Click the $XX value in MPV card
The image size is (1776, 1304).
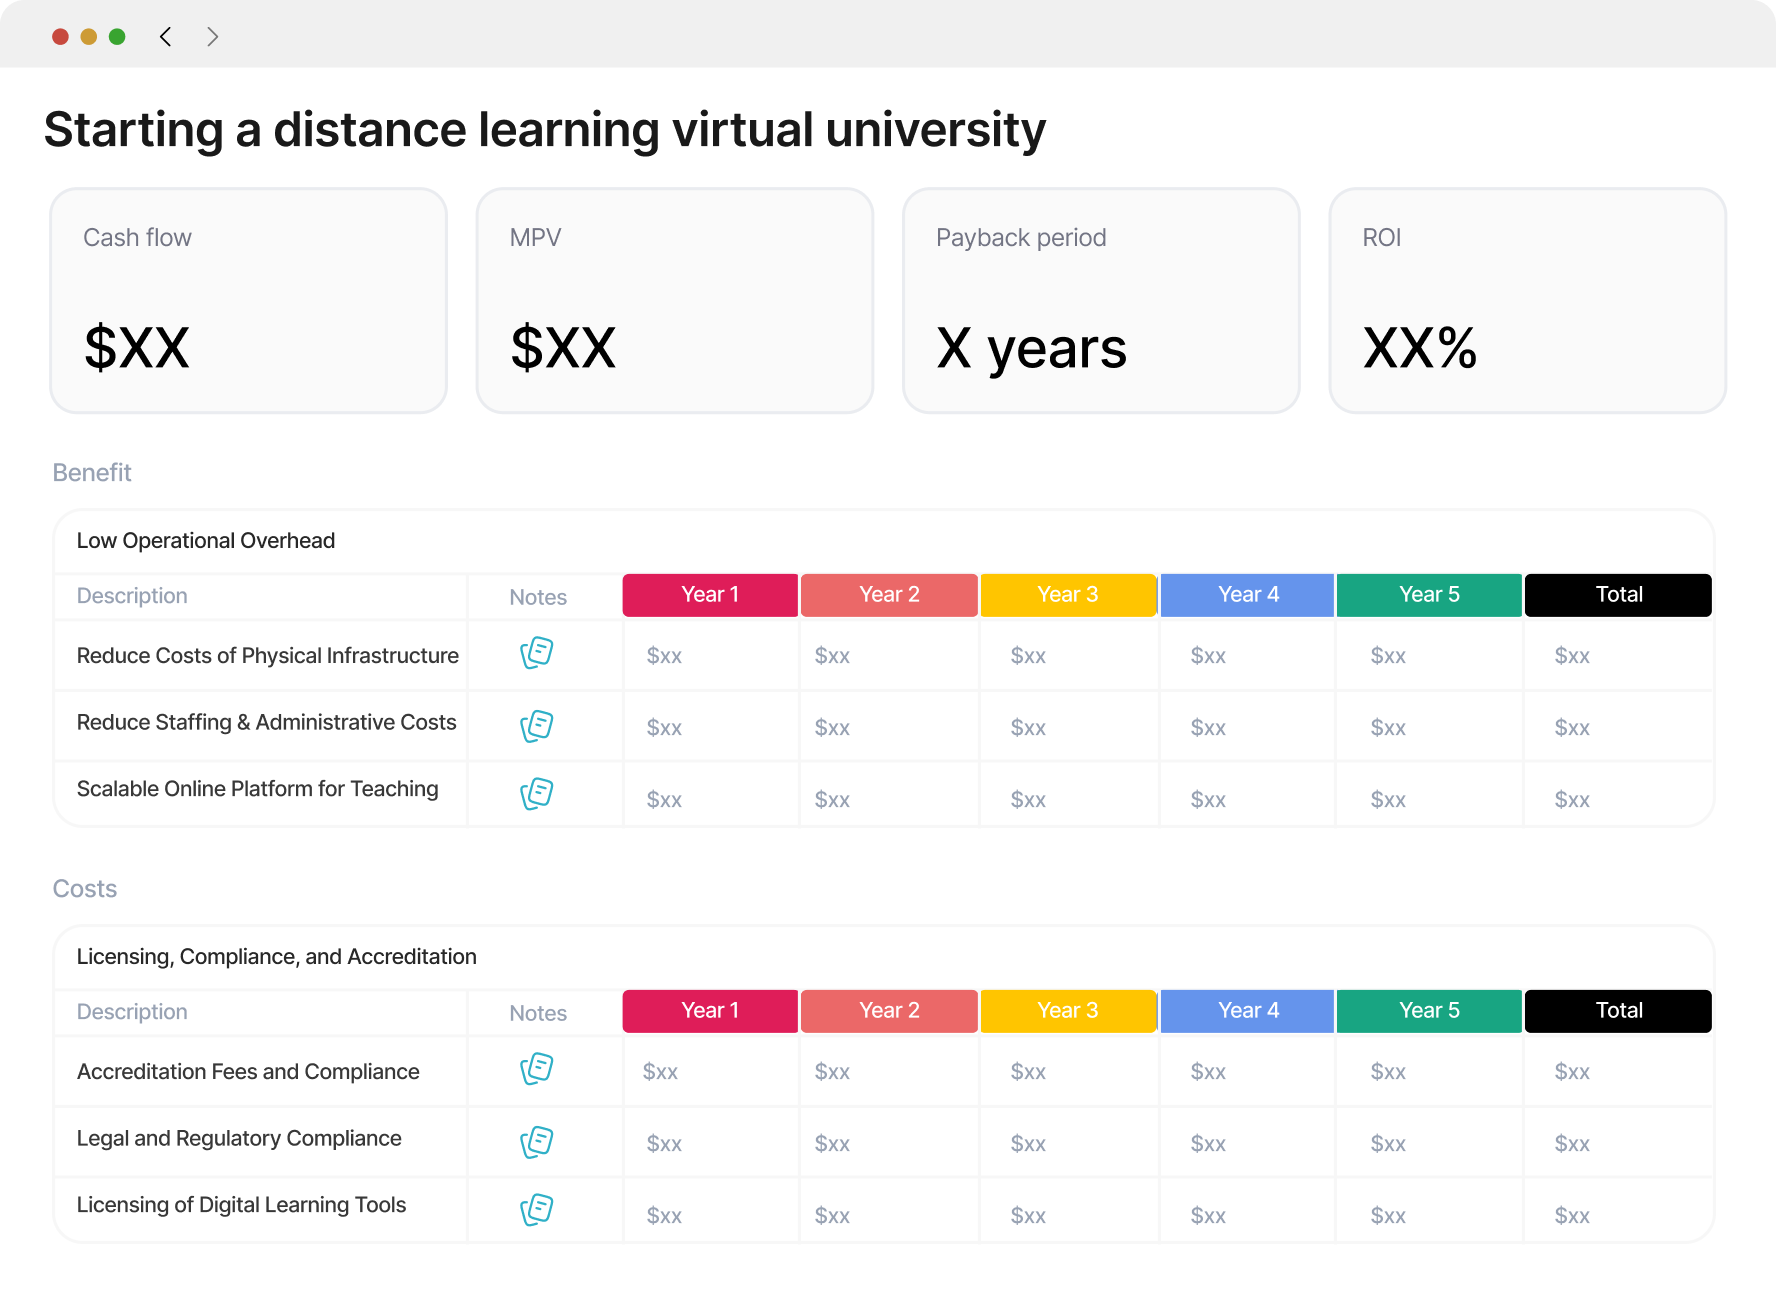[x=563, y=348]
